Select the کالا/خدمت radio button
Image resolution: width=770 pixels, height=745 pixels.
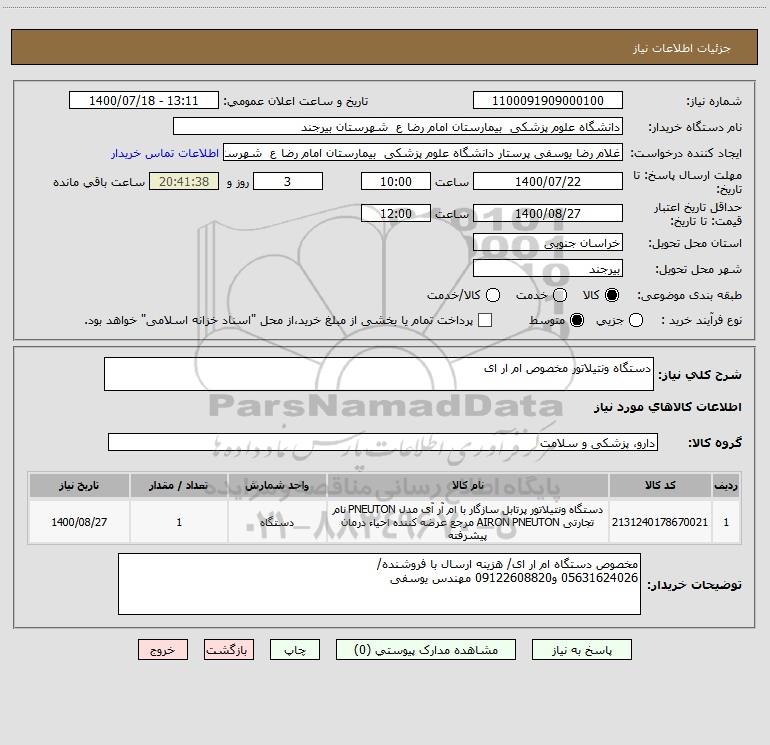tap(493, 295)
